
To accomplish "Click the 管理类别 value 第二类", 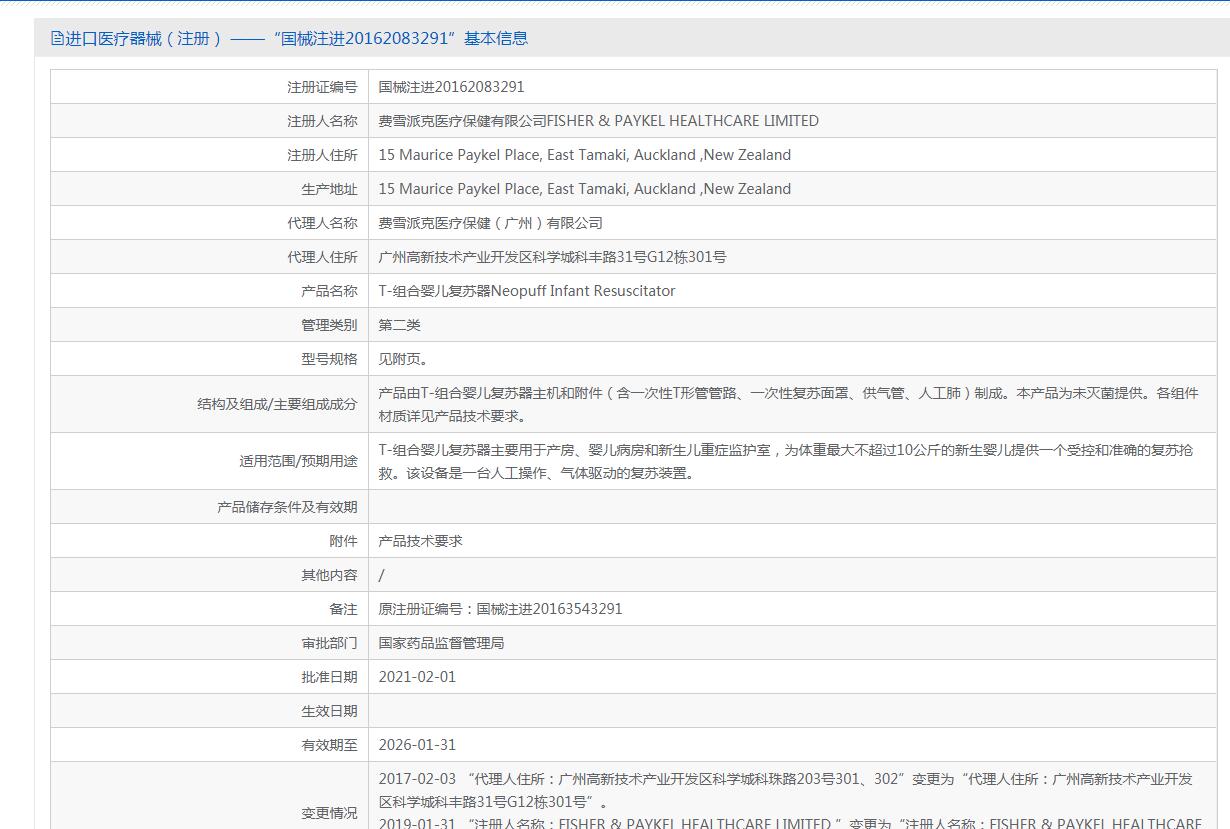I will pos(400,325).
